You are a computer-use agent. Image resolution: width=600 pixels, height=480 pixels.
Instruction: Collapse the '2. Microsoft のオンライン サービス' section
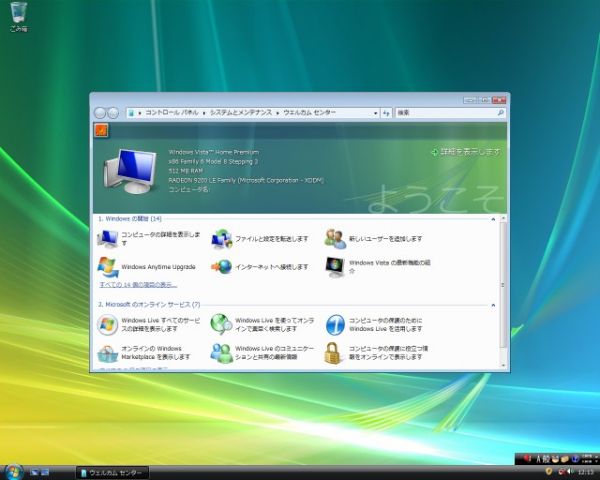493,304
